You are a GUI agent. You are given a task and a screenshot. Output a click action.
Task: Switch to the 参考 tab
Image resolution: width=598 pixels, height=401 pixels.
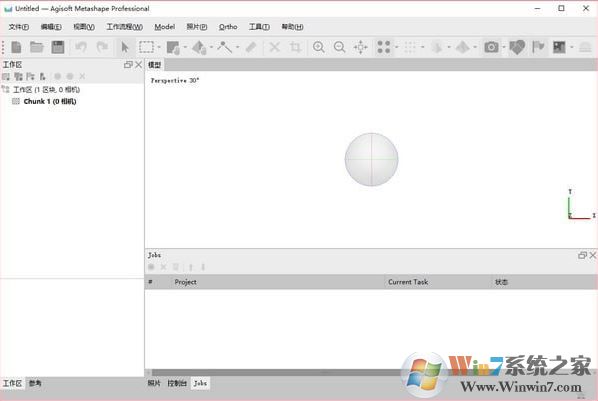[x=35, y=383]
